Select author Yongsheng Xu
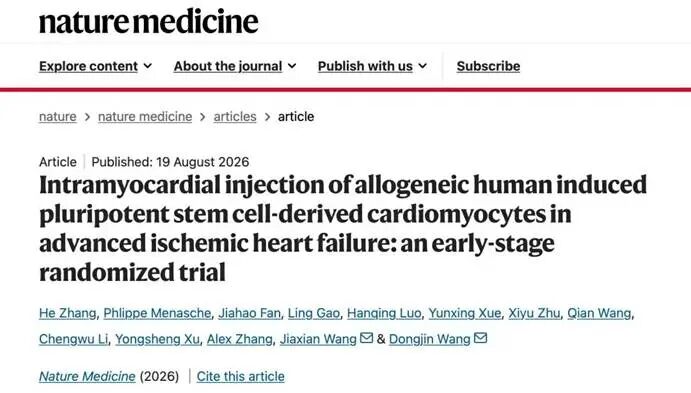 [157, 339]
